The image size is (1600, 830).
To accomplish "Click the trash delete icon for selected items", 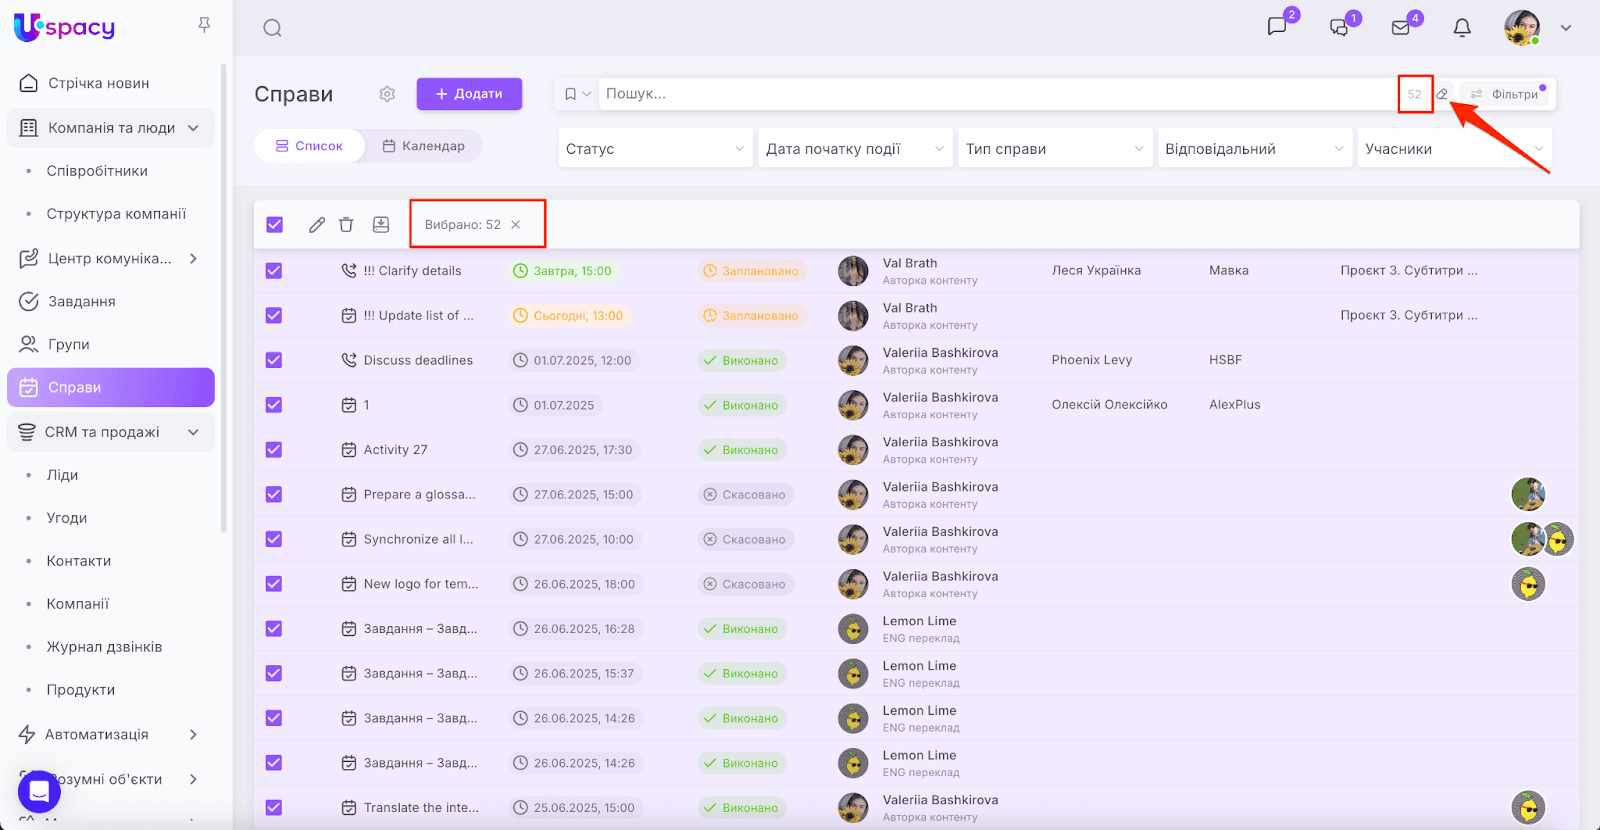I will tap(346, 225).
